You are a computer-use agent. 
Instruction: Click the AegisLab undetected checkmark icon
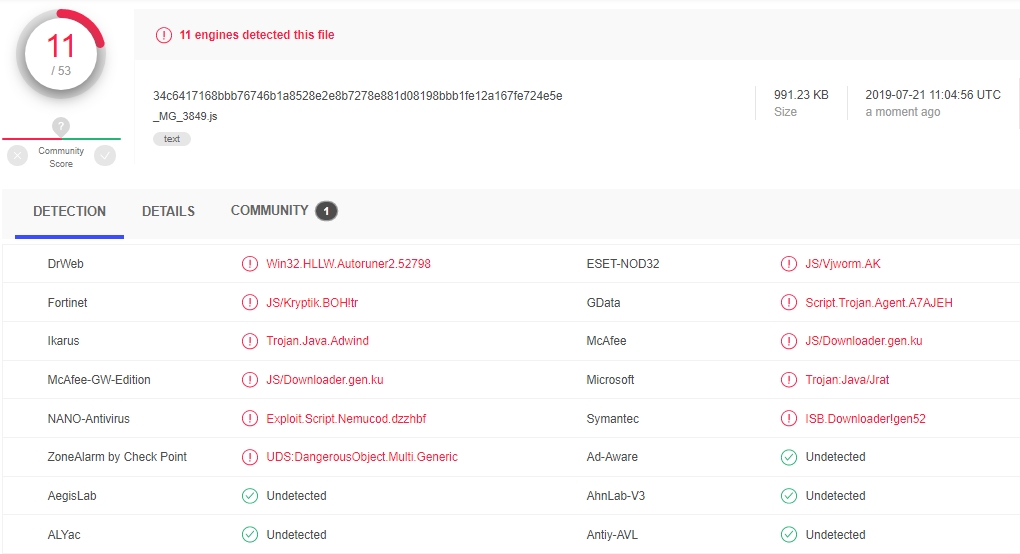[x=249, y=496]
